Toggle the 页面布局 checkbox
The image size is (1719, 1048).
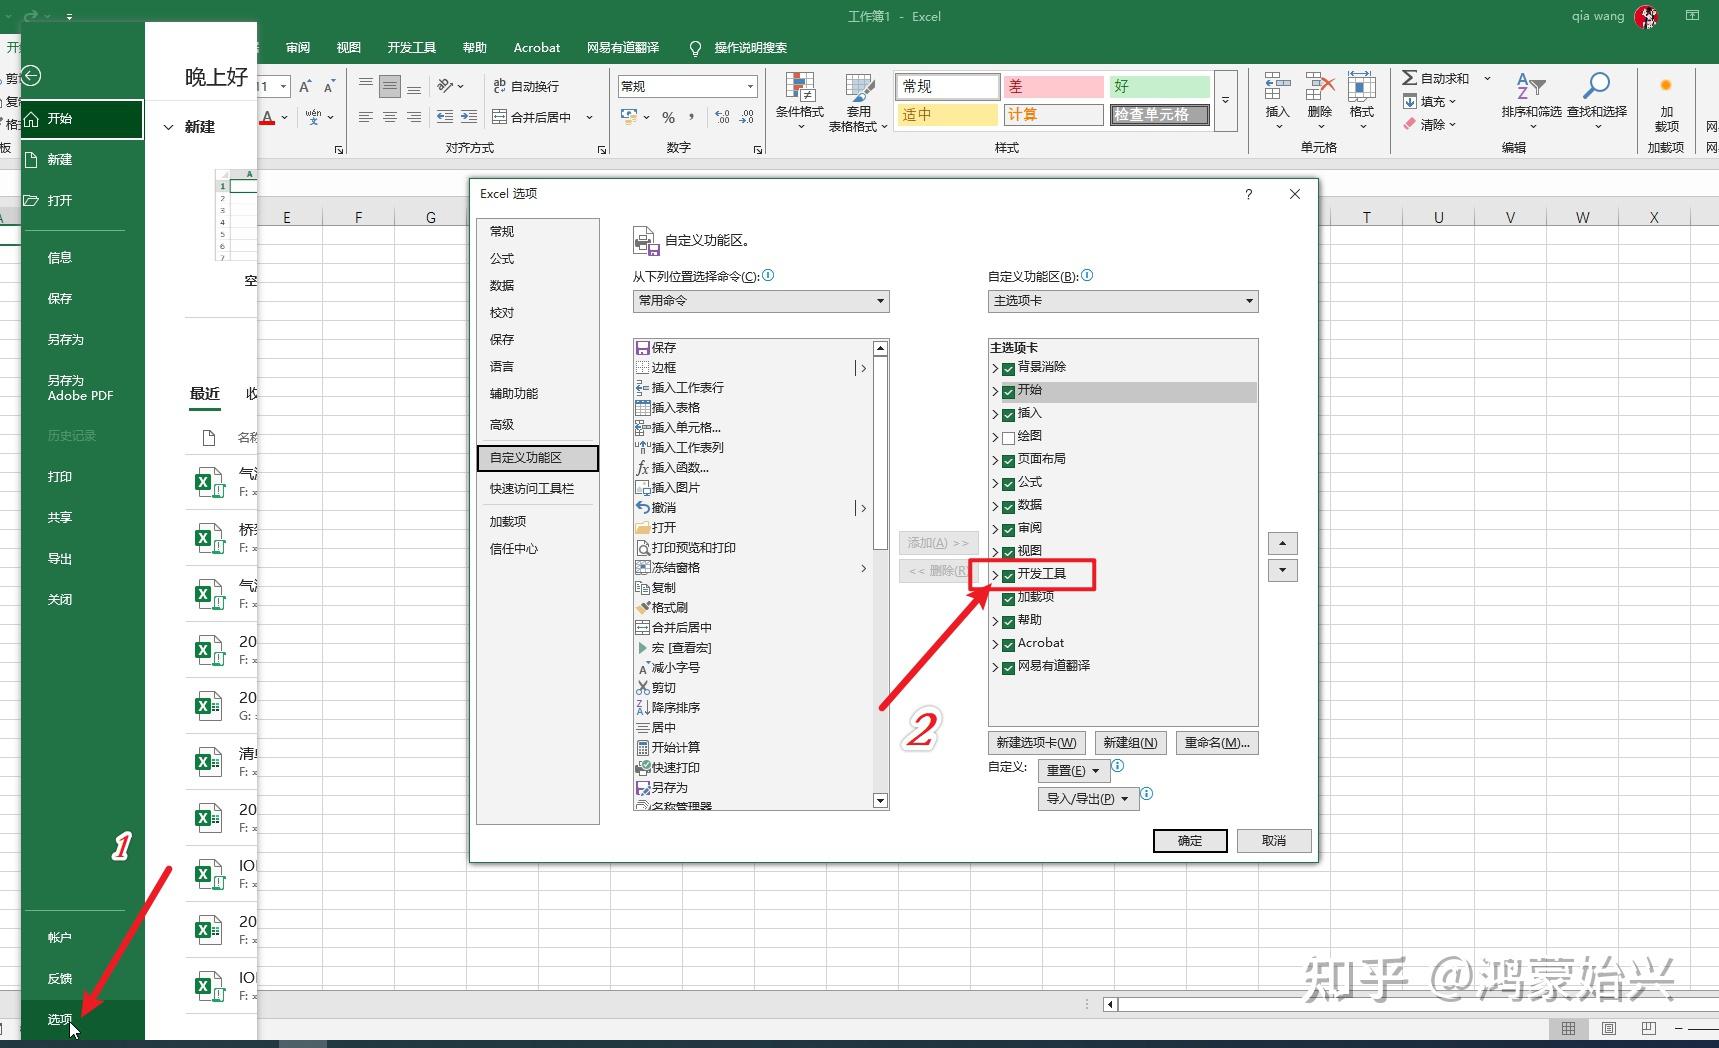point(1009,460)
